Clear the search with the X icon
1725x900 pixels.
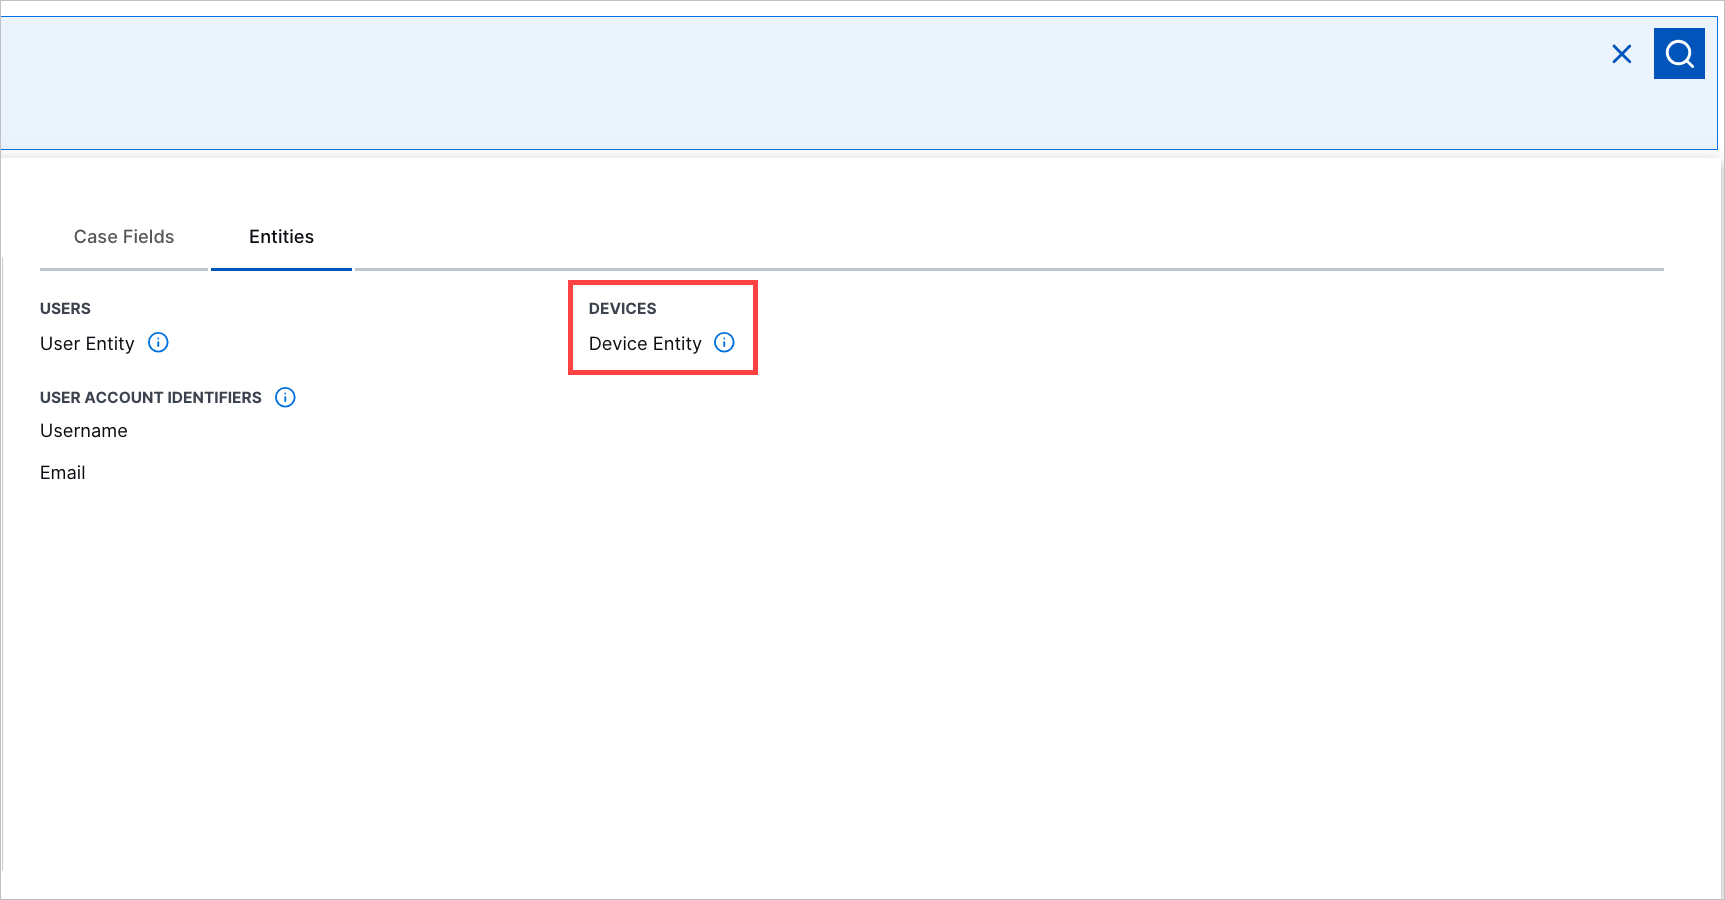[x=1622, y=54]
